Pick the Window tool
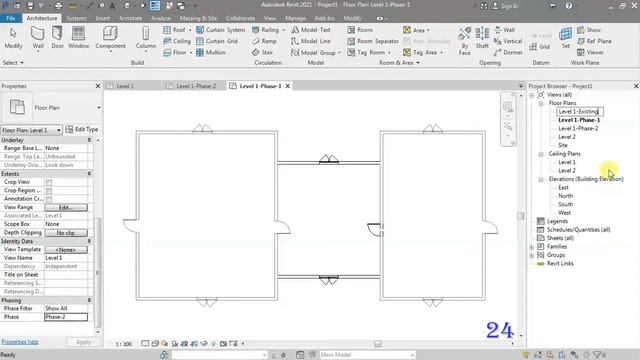This screenshot has width=640, height=360. pyautogui.click(x=78, y=38)
